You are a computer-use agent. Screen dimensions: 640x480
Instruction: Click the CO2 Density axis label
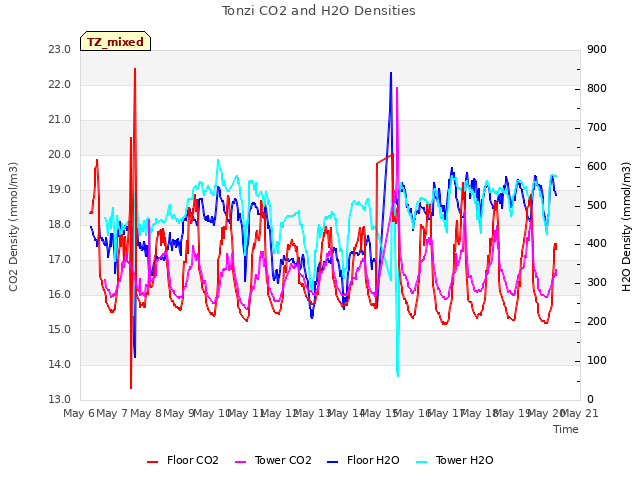pyautogui.click(x=13, y=227)
